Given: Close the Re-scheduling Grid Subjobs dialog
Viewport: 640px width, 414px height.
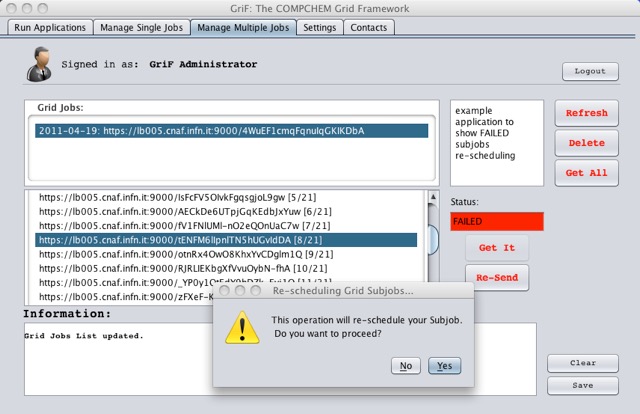Looking at the screenshot, I should [224, 291].
